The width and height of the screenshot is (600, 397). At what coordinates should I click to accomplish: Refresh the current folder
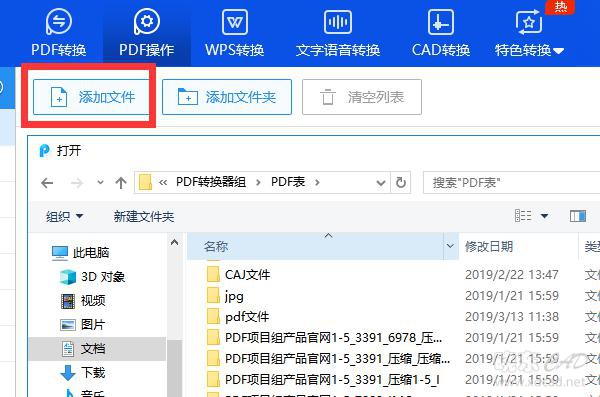coord(401,183)
